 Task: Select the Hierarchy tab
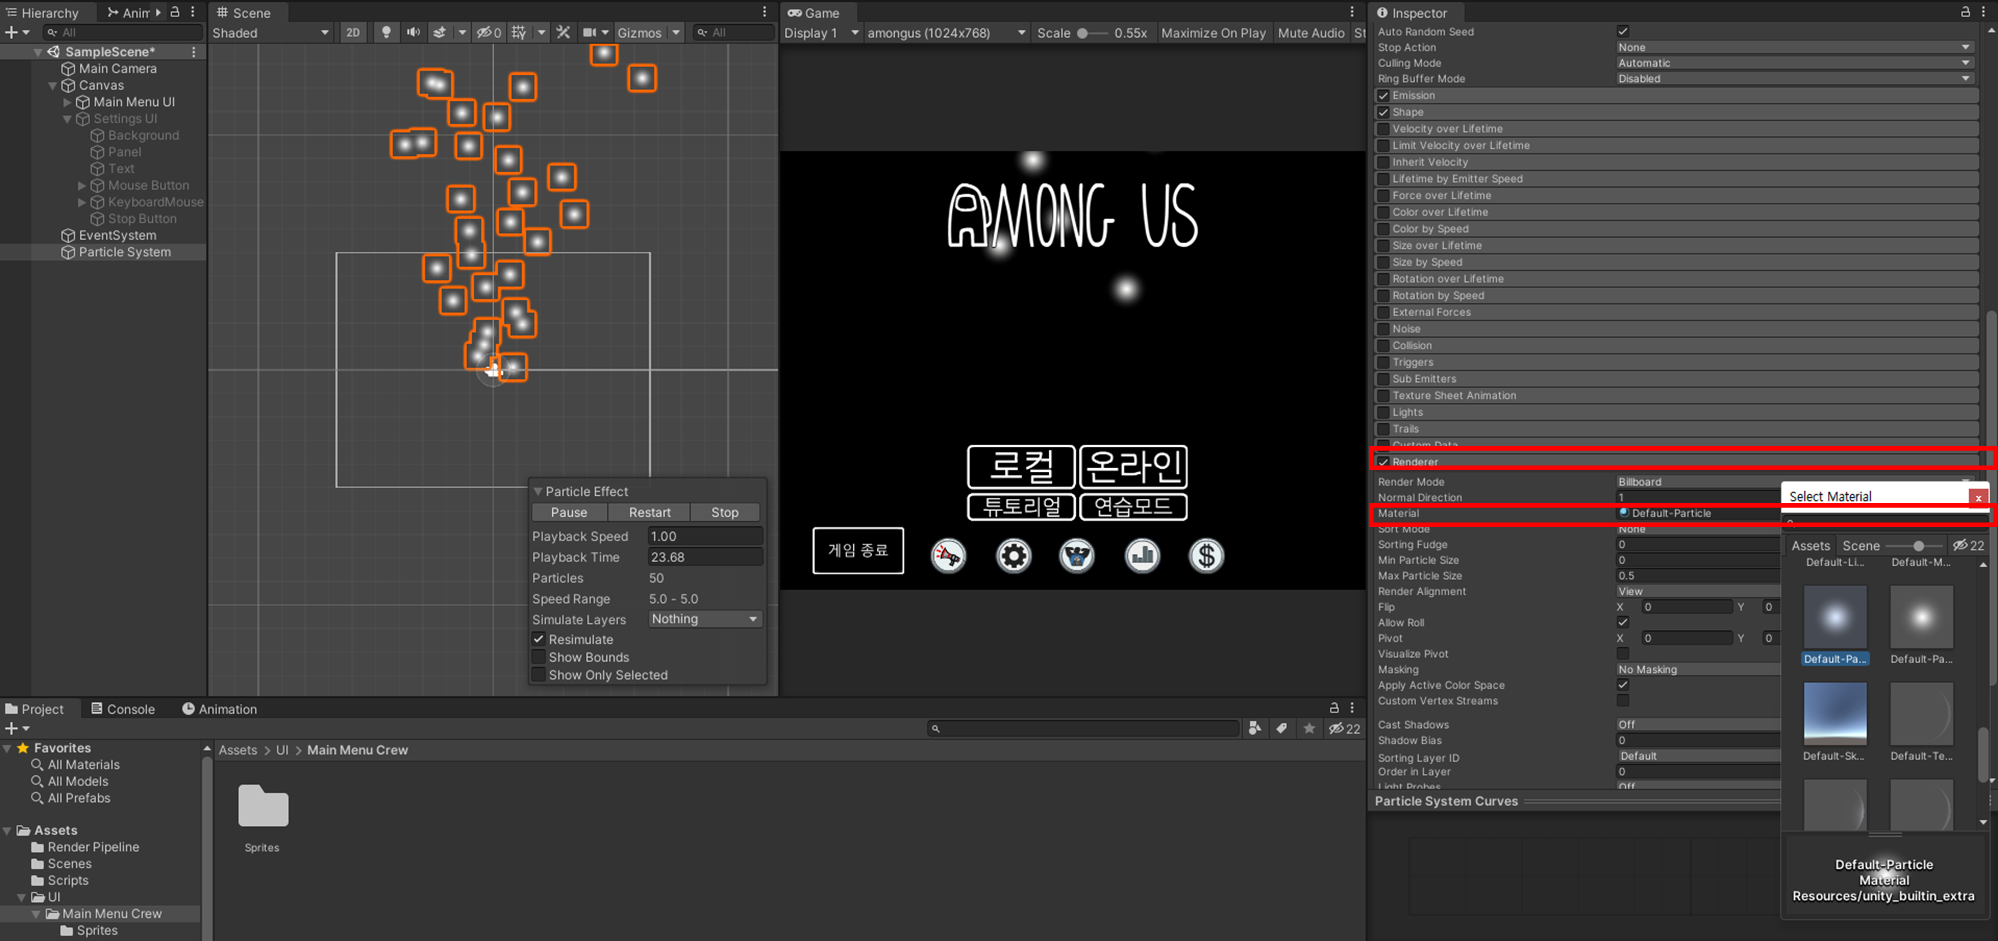coord(42,12)
